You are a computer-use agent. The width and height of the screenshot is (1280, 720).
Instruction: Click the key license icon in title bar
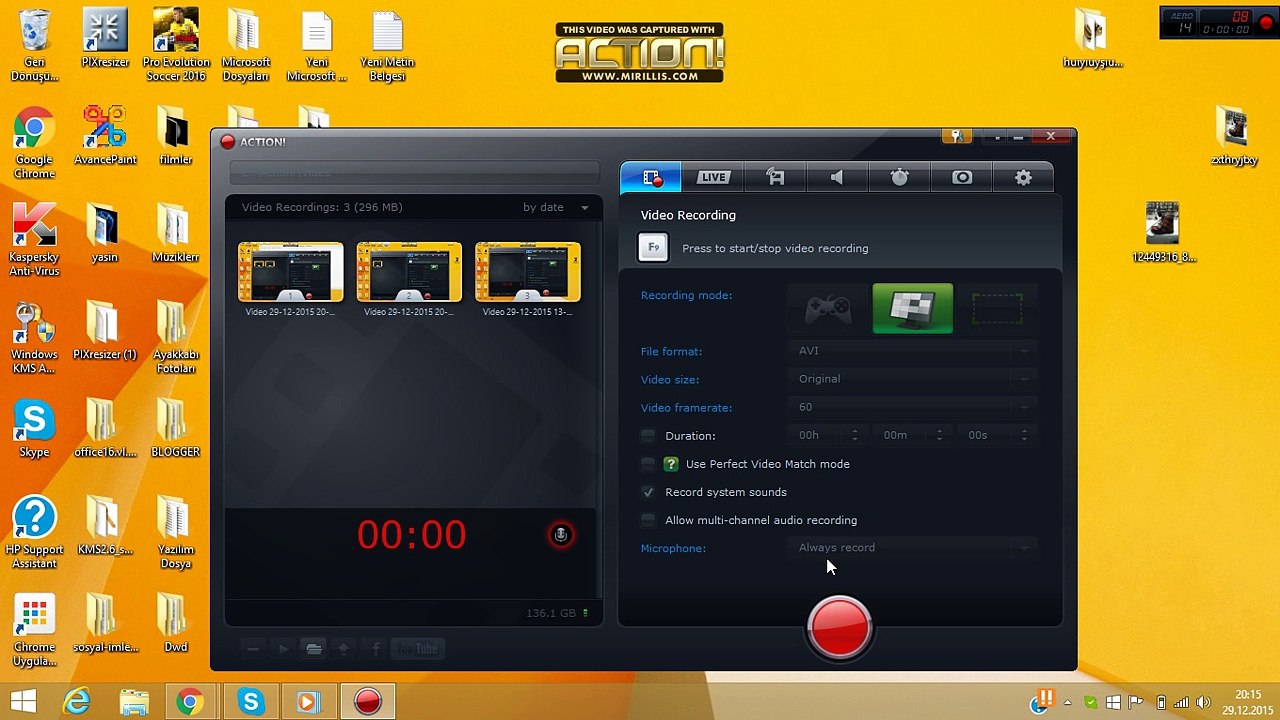point(956,137)
